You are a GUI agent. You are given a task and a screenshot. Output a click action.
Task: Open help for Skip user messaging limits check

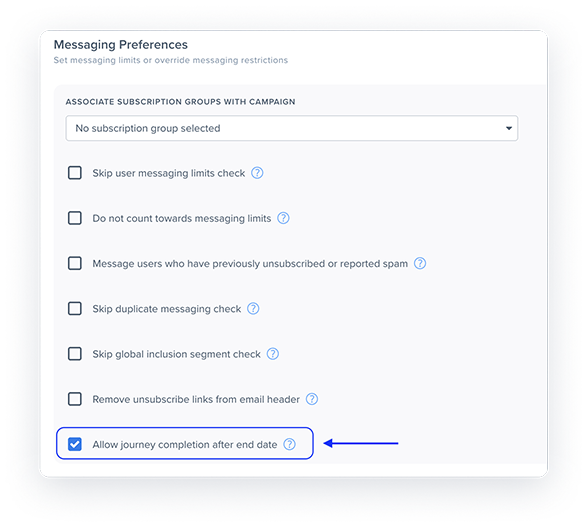tap(257, 173)
